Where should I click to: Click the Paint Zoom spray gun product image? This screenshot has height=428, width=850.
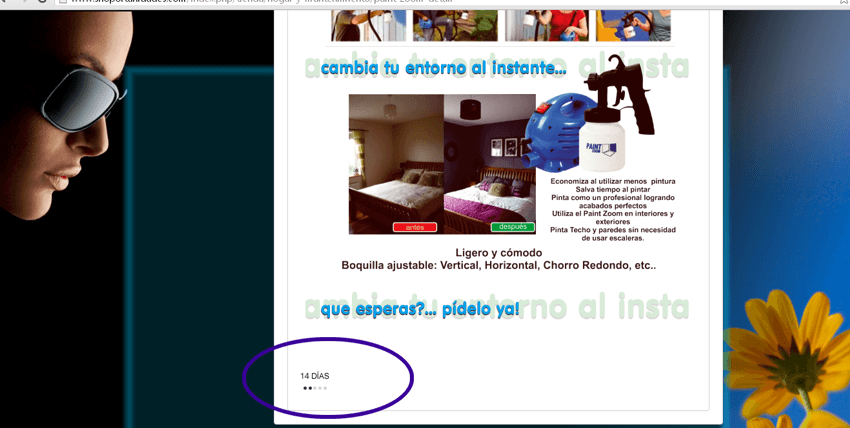coord(590,114)
